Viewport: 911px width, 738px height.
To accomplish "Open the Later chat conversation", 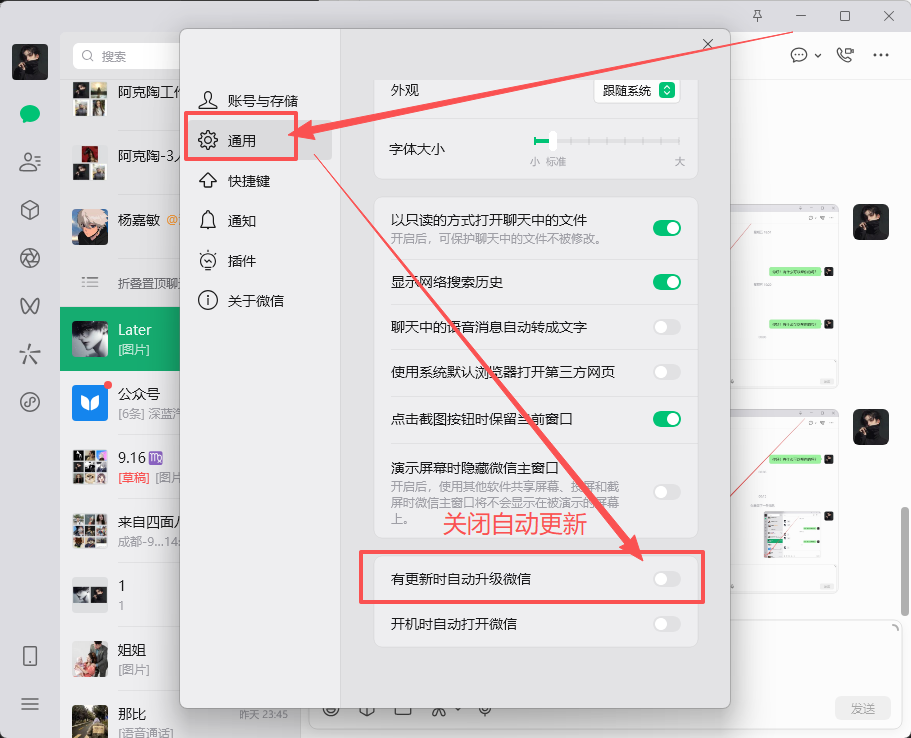I will 120,339.
